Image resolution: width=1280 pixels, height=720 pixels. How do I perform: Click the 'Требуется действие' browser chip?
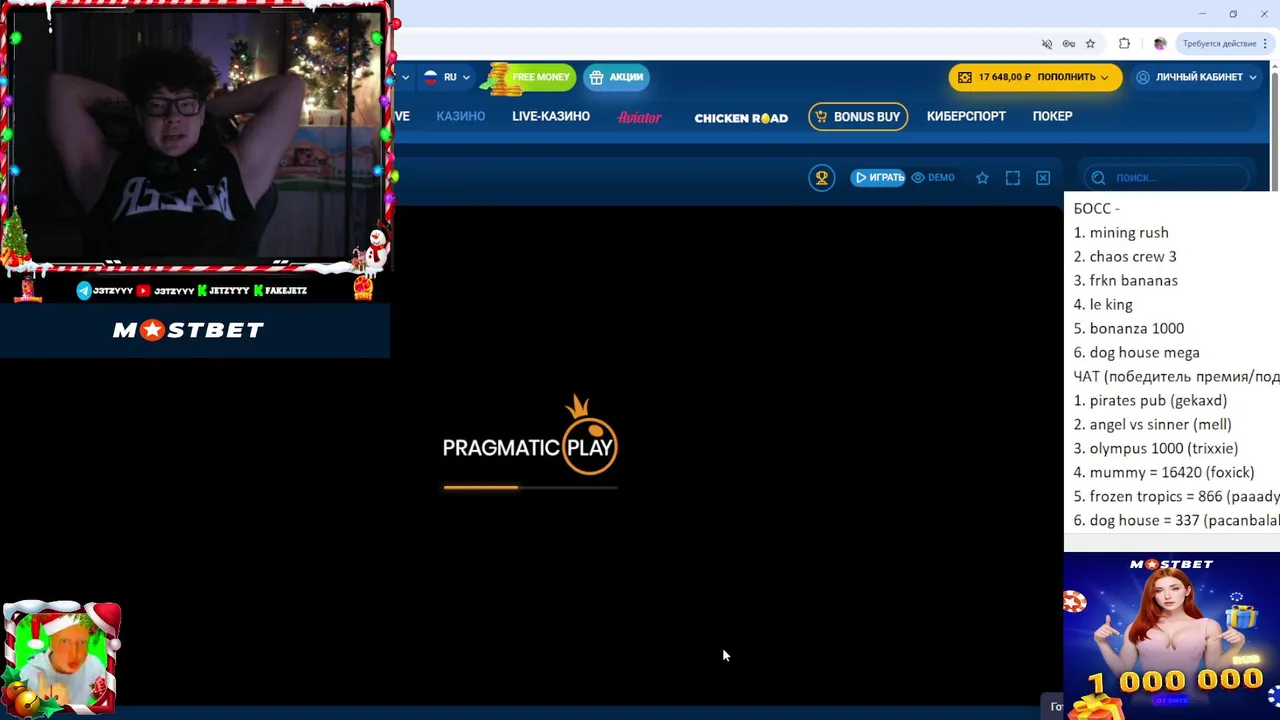click(1219, 44)
